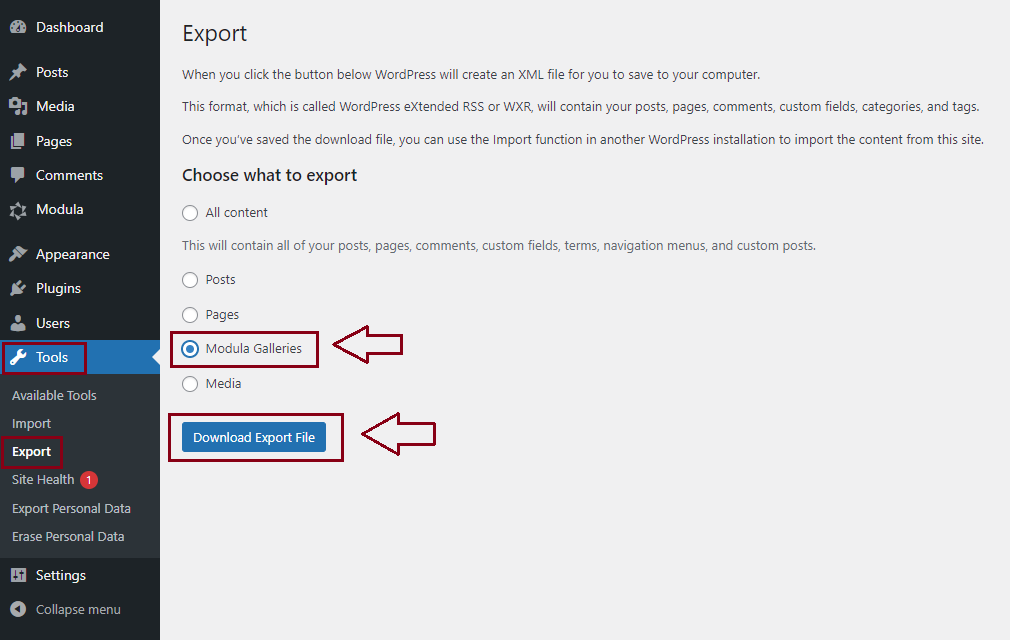
Task: Click the Dashboard gauge icon
Action: tap(18, 27)
